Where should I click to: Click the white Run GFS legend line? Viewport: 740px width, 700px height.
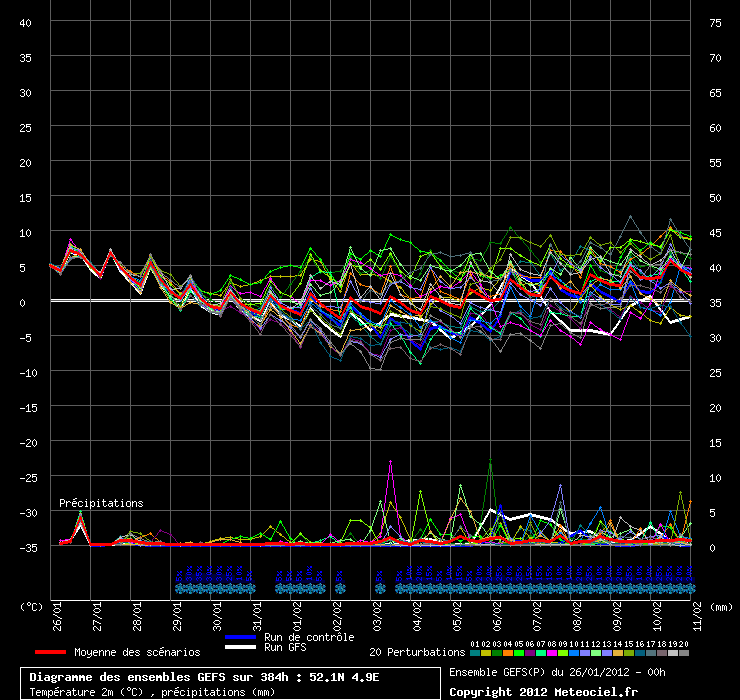click(241, 647)
